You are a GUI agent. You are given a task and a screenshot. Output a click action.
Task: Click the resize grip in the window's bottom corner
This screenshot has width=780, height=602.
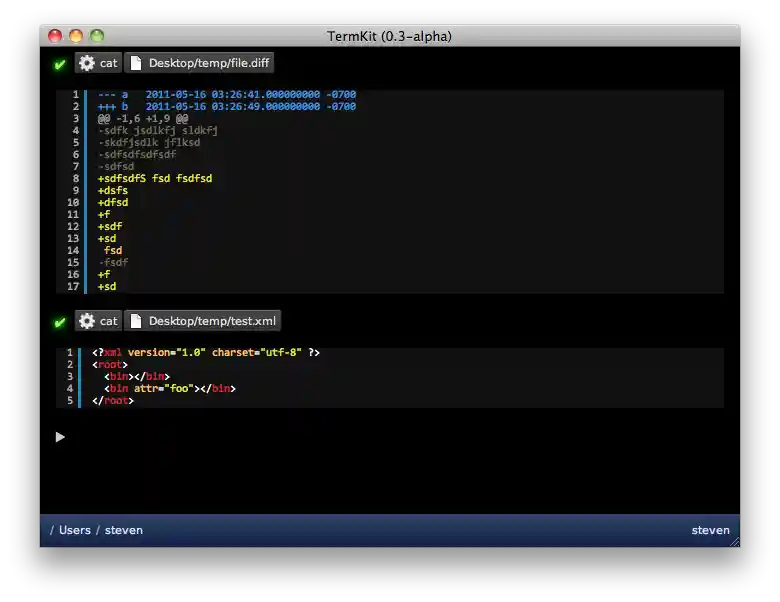point(734,541)
